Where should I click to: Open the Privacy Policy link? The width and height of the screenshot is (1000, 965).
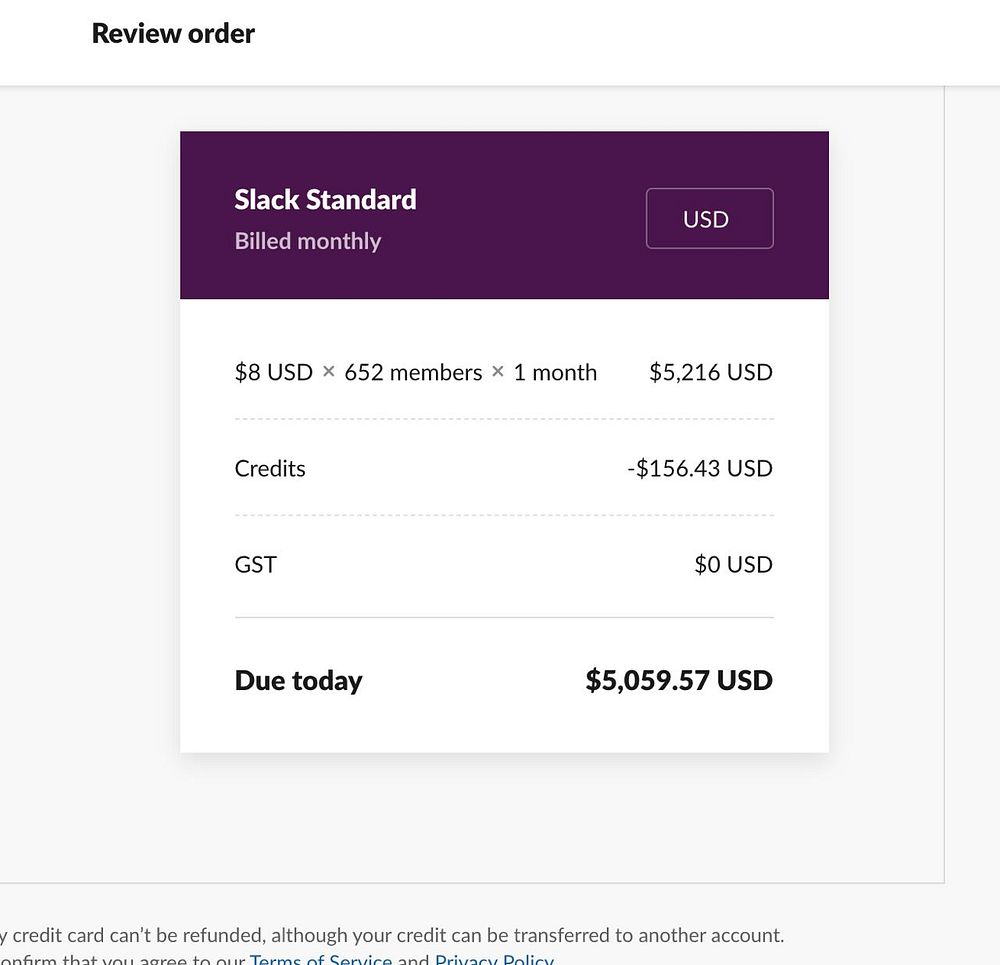[494, 959]
